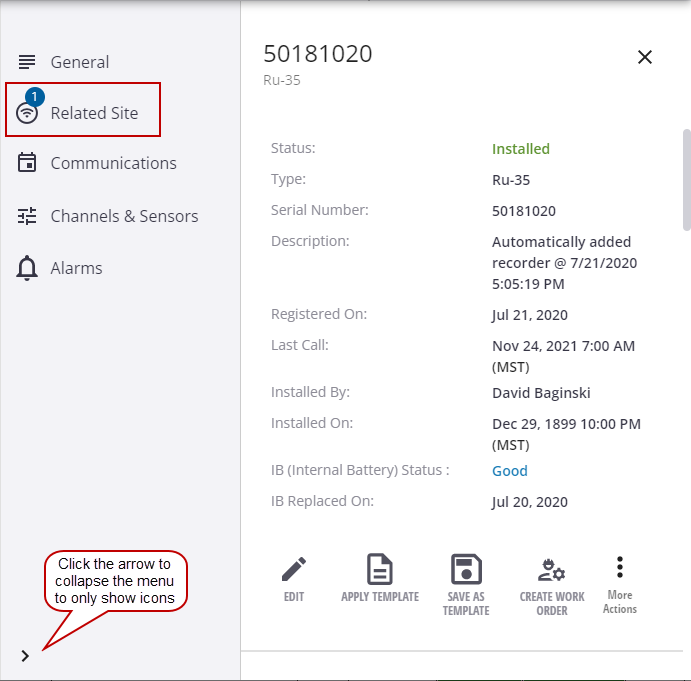691x681 pixels.
Task: Open the General menu item
Action: click(80, 62)
